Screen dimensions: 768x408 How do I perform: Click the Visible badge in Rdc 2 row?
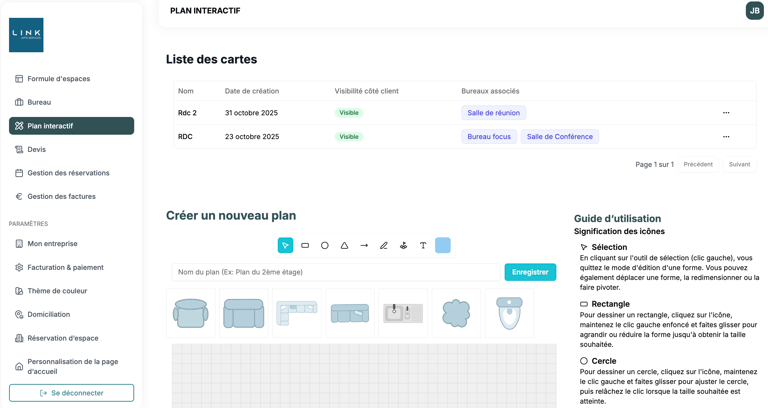tap(349, 113)
